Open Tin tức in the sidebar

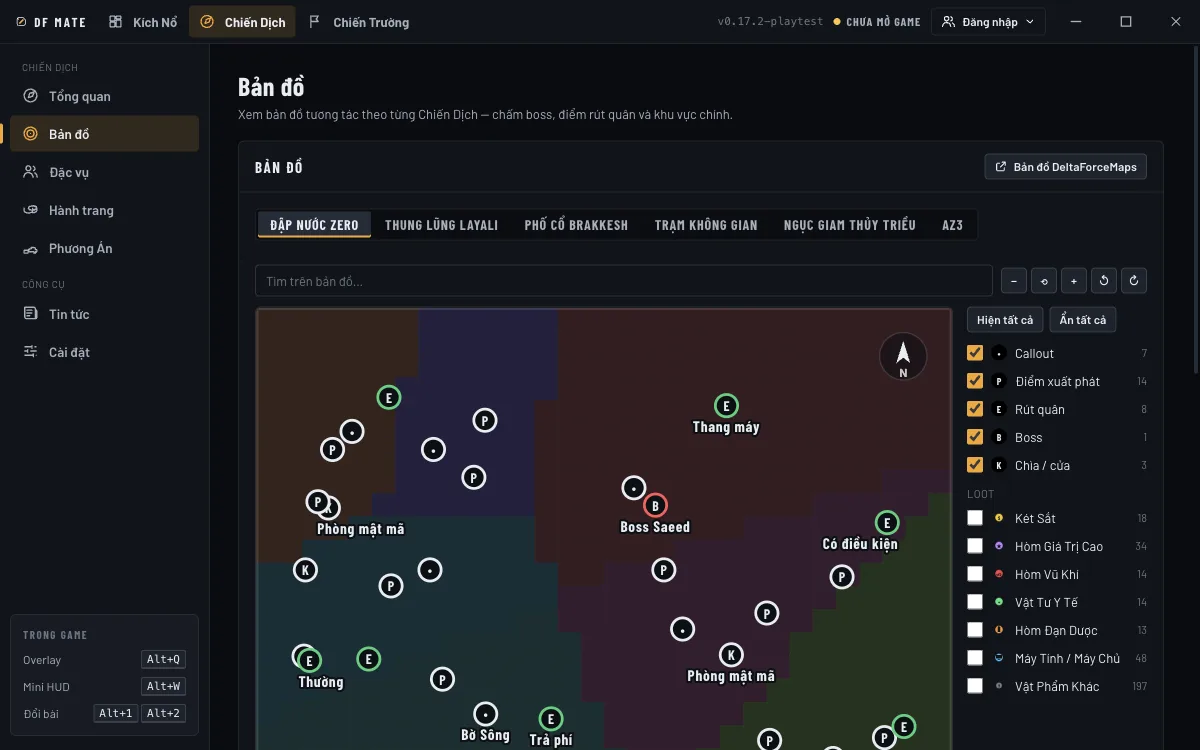click(x=104, y=314)
